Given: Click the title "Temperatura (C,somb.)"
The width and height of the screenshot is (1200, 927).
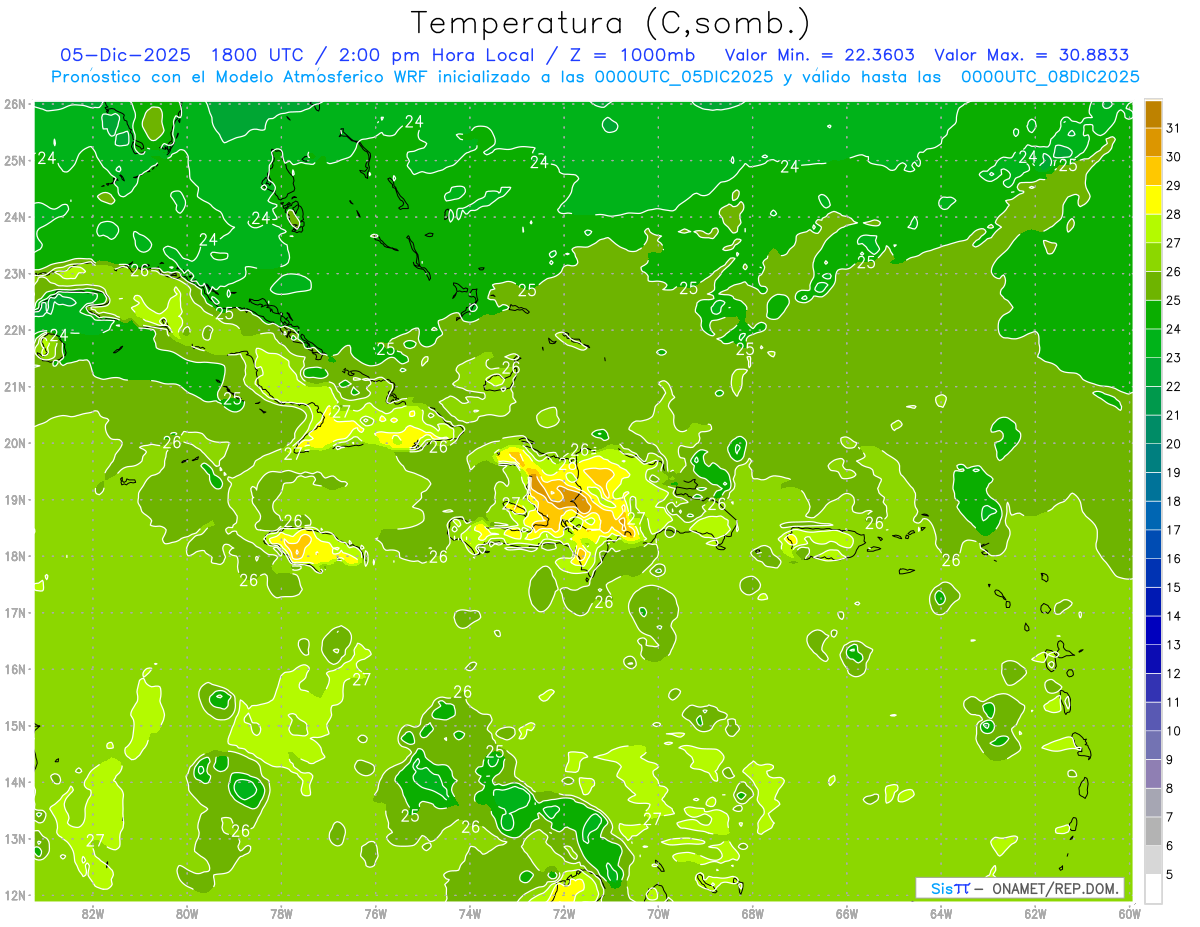Looking at the screenshot, I should [611, 23].
